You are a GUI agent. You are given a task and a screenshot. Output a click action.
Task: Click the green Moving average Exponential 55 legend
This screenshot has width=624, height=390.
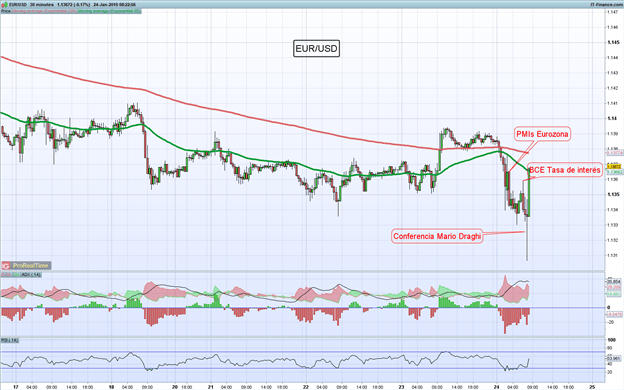(x=109, y=11)
